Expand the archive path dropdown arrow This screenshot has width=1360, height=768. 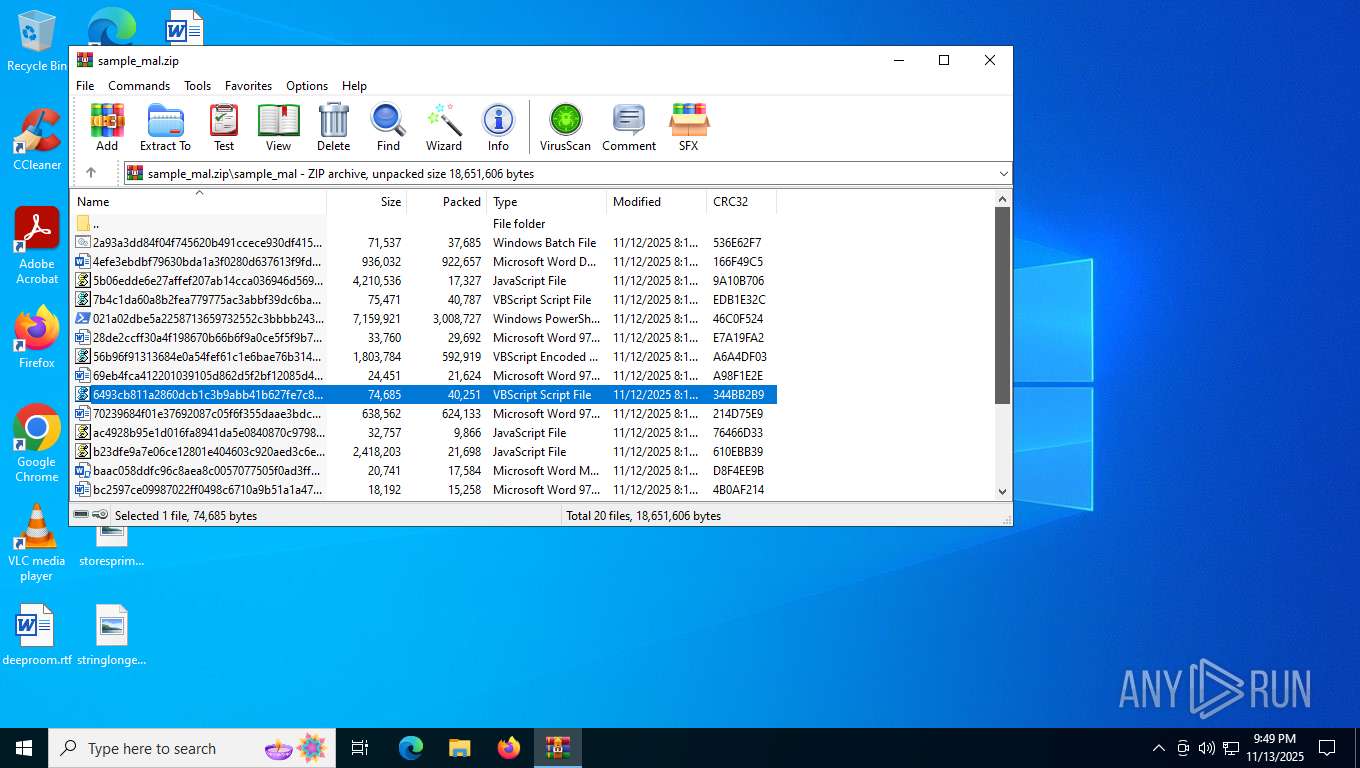[x=1003, y=174]
